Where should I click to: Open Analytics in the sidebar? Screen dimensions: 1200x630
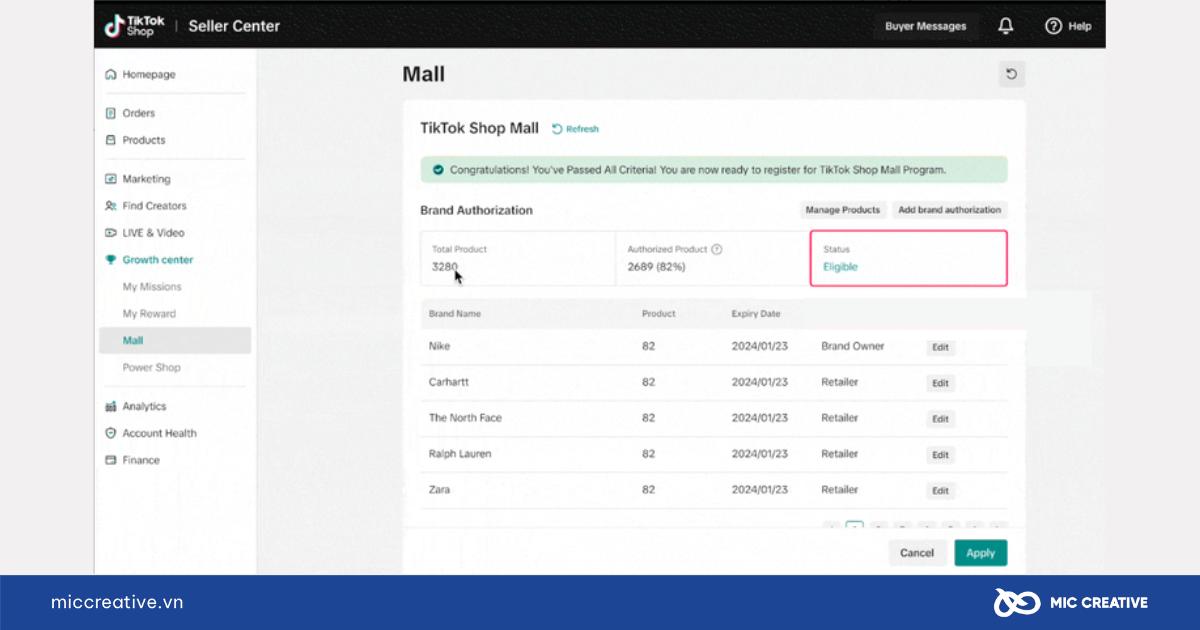click(x=145, y=406)
